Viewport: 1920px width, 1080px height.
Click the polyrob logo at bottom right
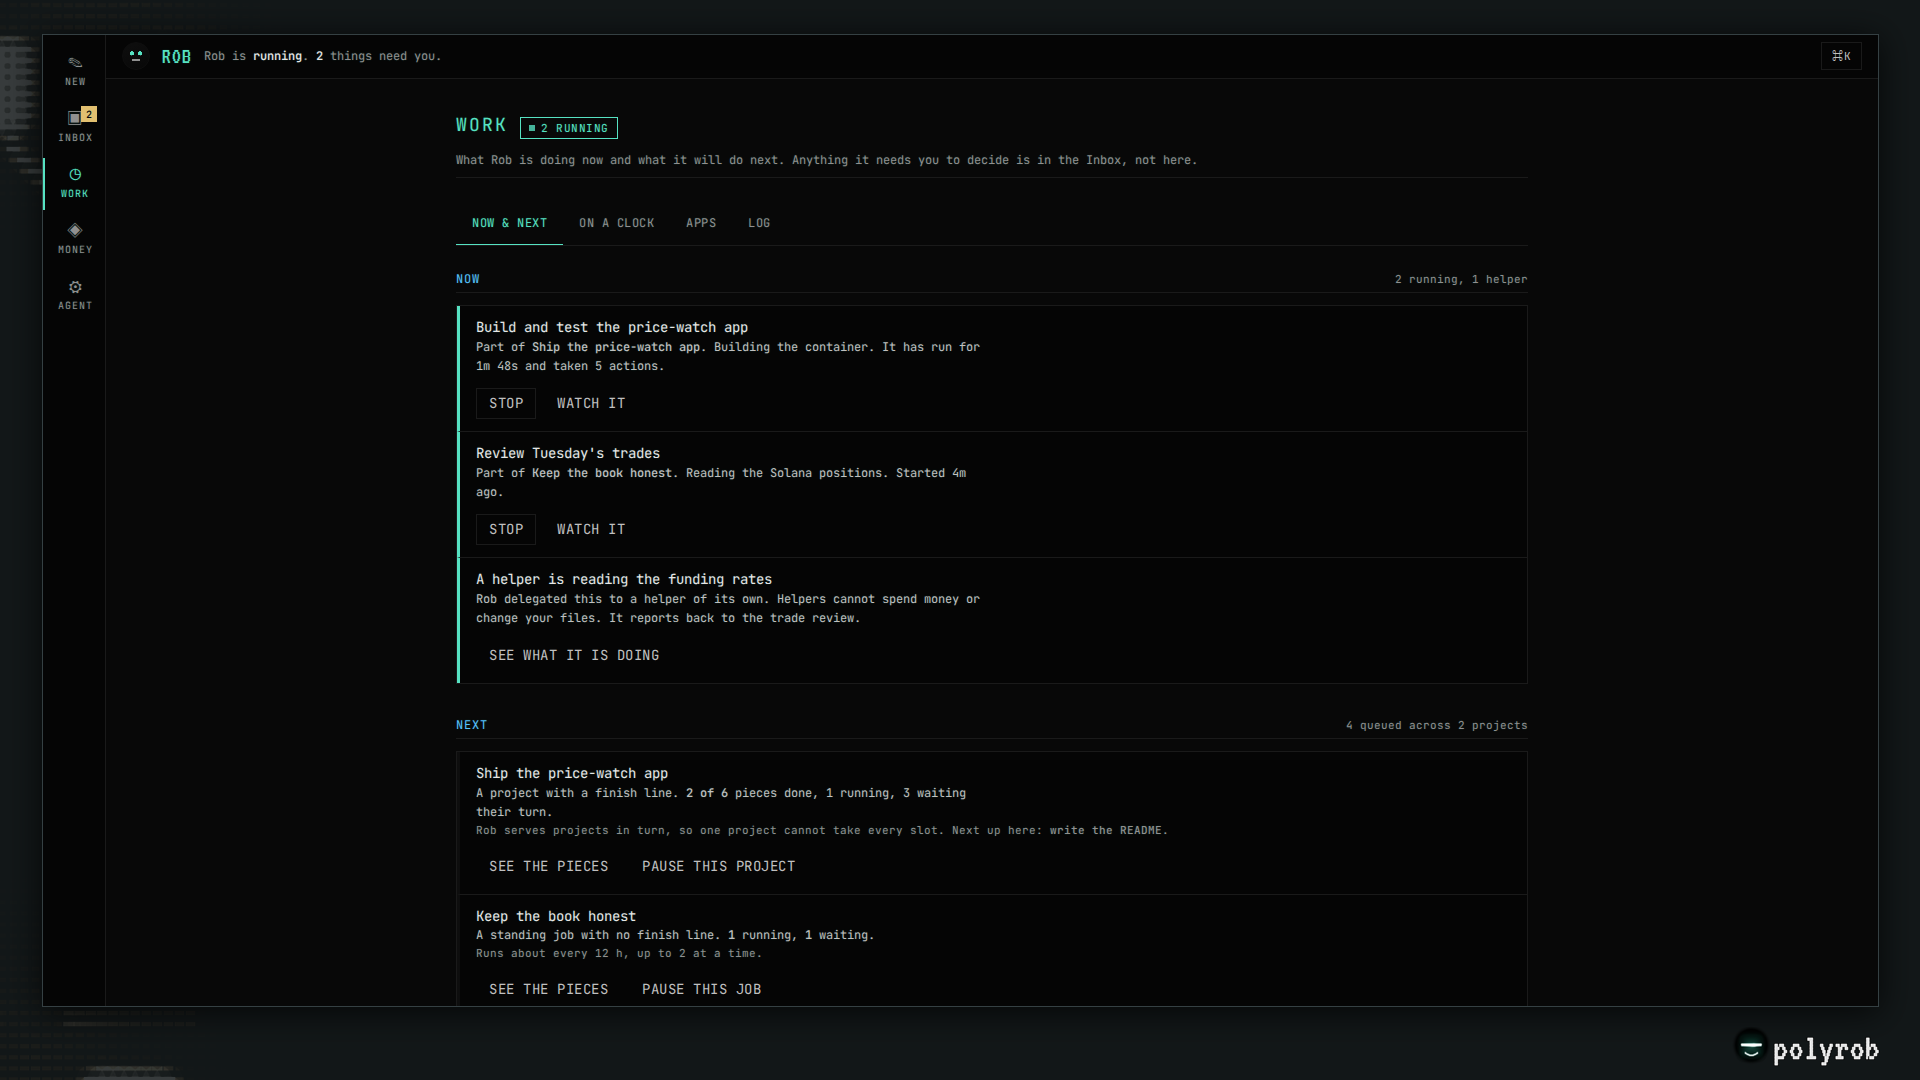[x=1806, y=1049]
